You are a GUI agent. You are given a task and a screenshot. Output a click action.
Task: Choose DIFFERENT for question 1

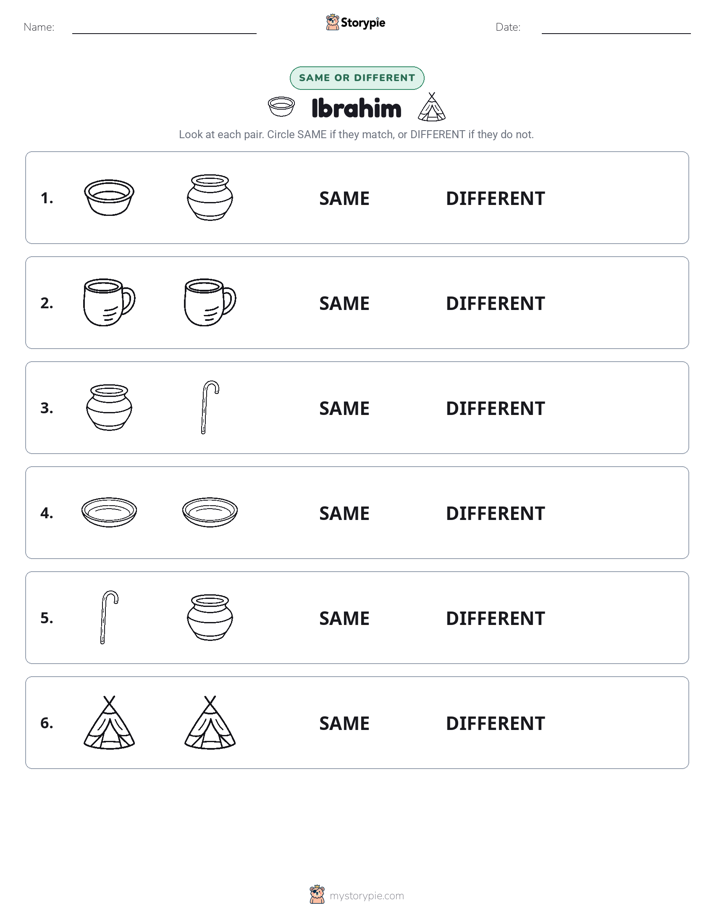click(x=495, y=199)
